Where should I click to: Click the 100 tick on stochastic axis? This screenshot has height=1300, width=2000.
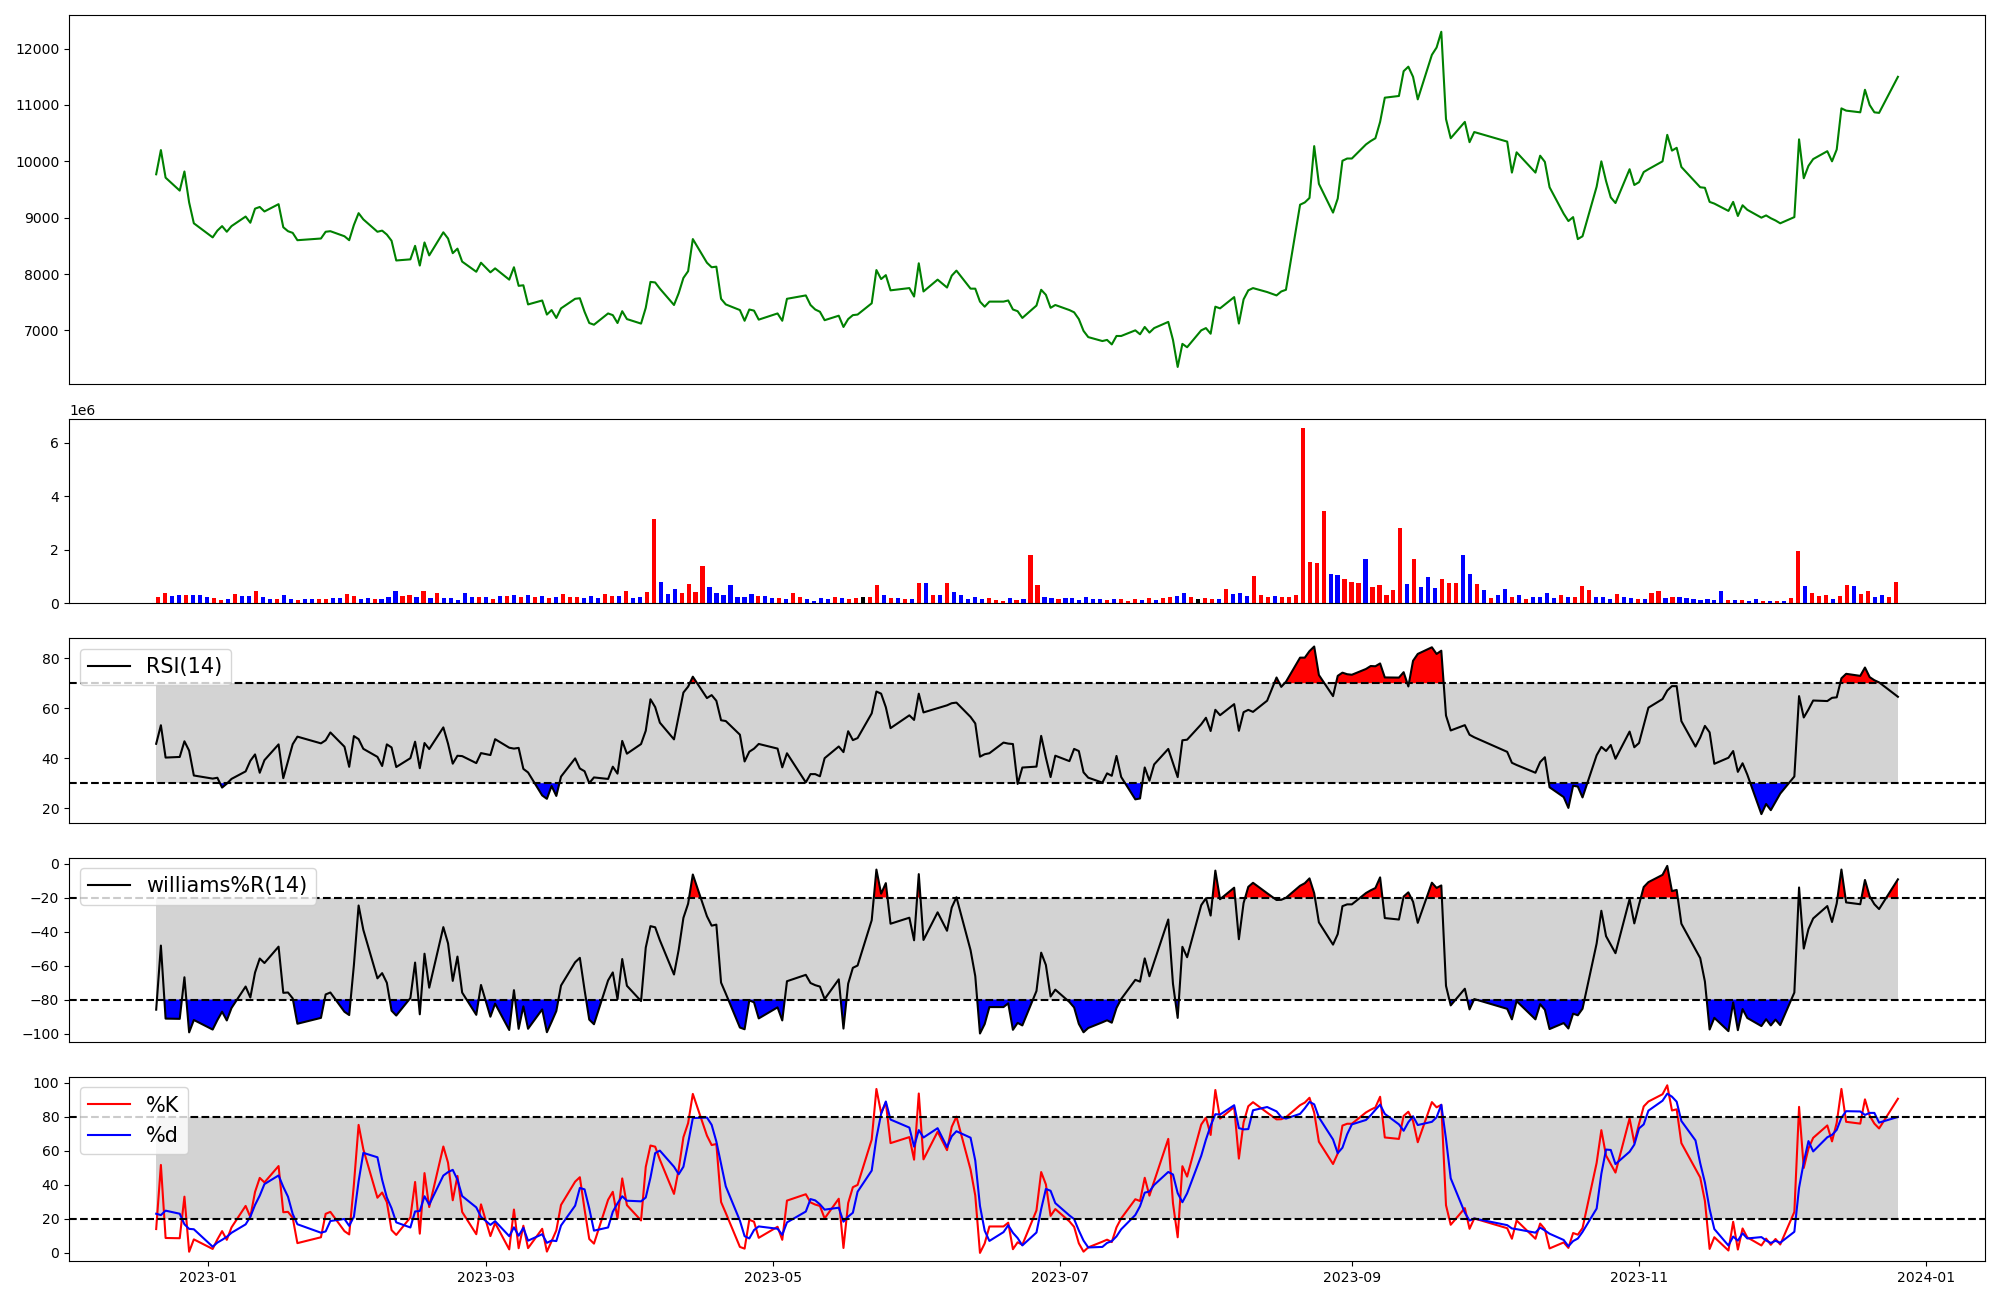46,1083
